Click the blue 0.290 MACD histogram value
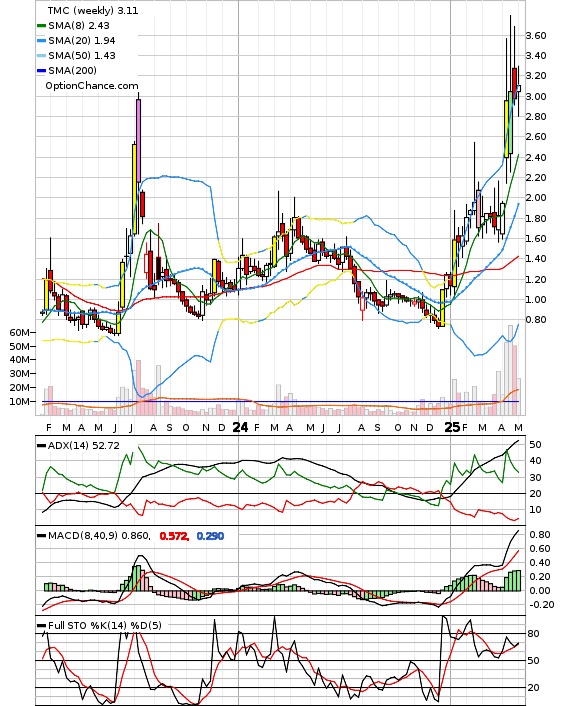566x706 pixels. pos(210,536)
